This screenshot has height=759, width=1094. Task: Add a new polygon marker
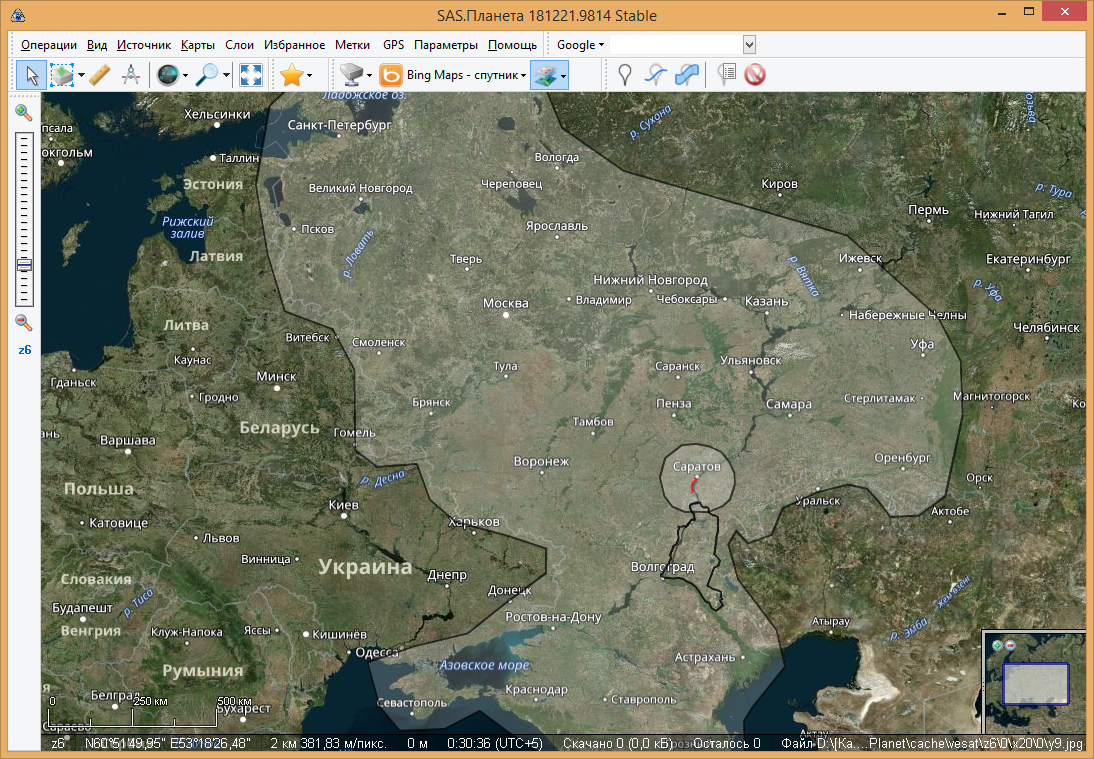(687, 75)
